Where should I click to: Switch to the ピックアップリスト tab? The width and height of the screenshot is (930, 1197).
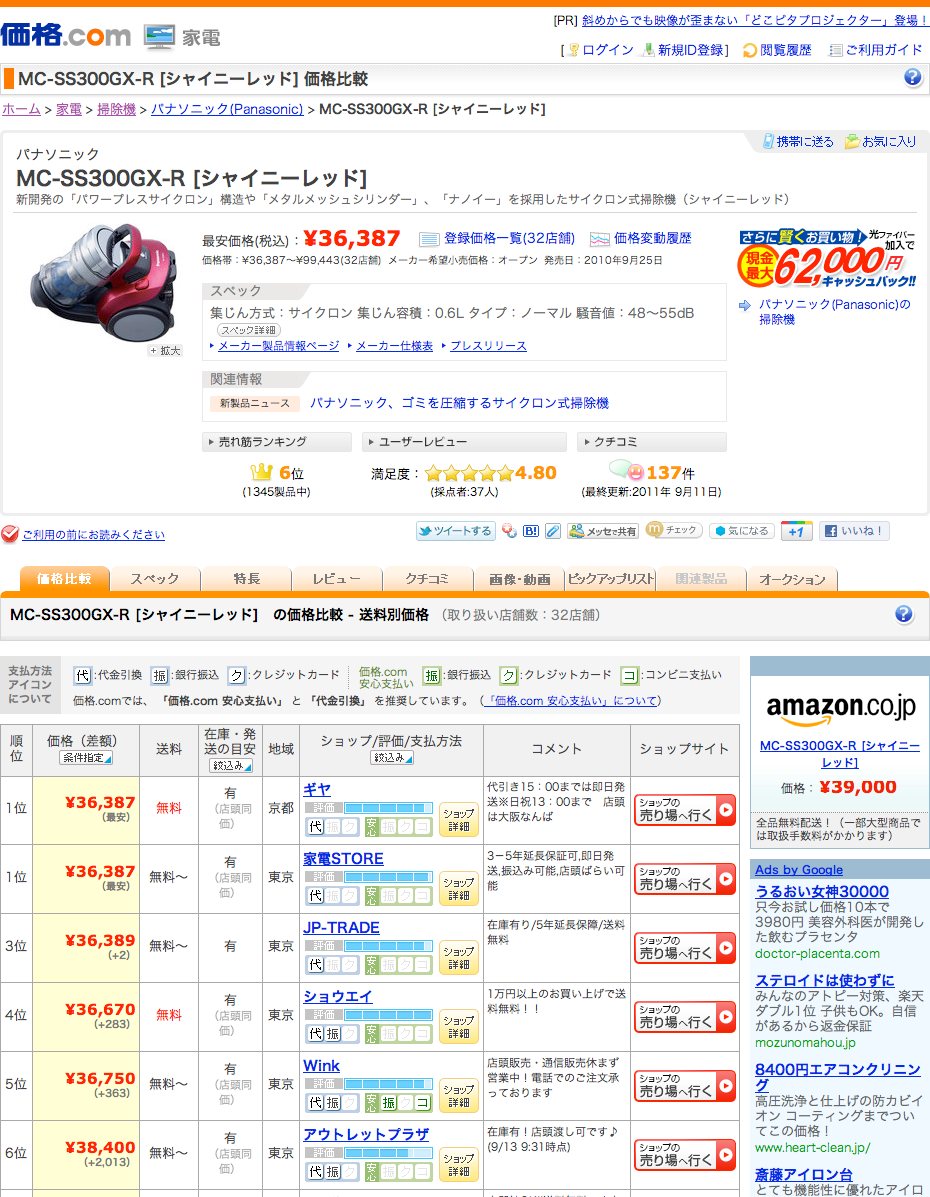pos(610,579)
